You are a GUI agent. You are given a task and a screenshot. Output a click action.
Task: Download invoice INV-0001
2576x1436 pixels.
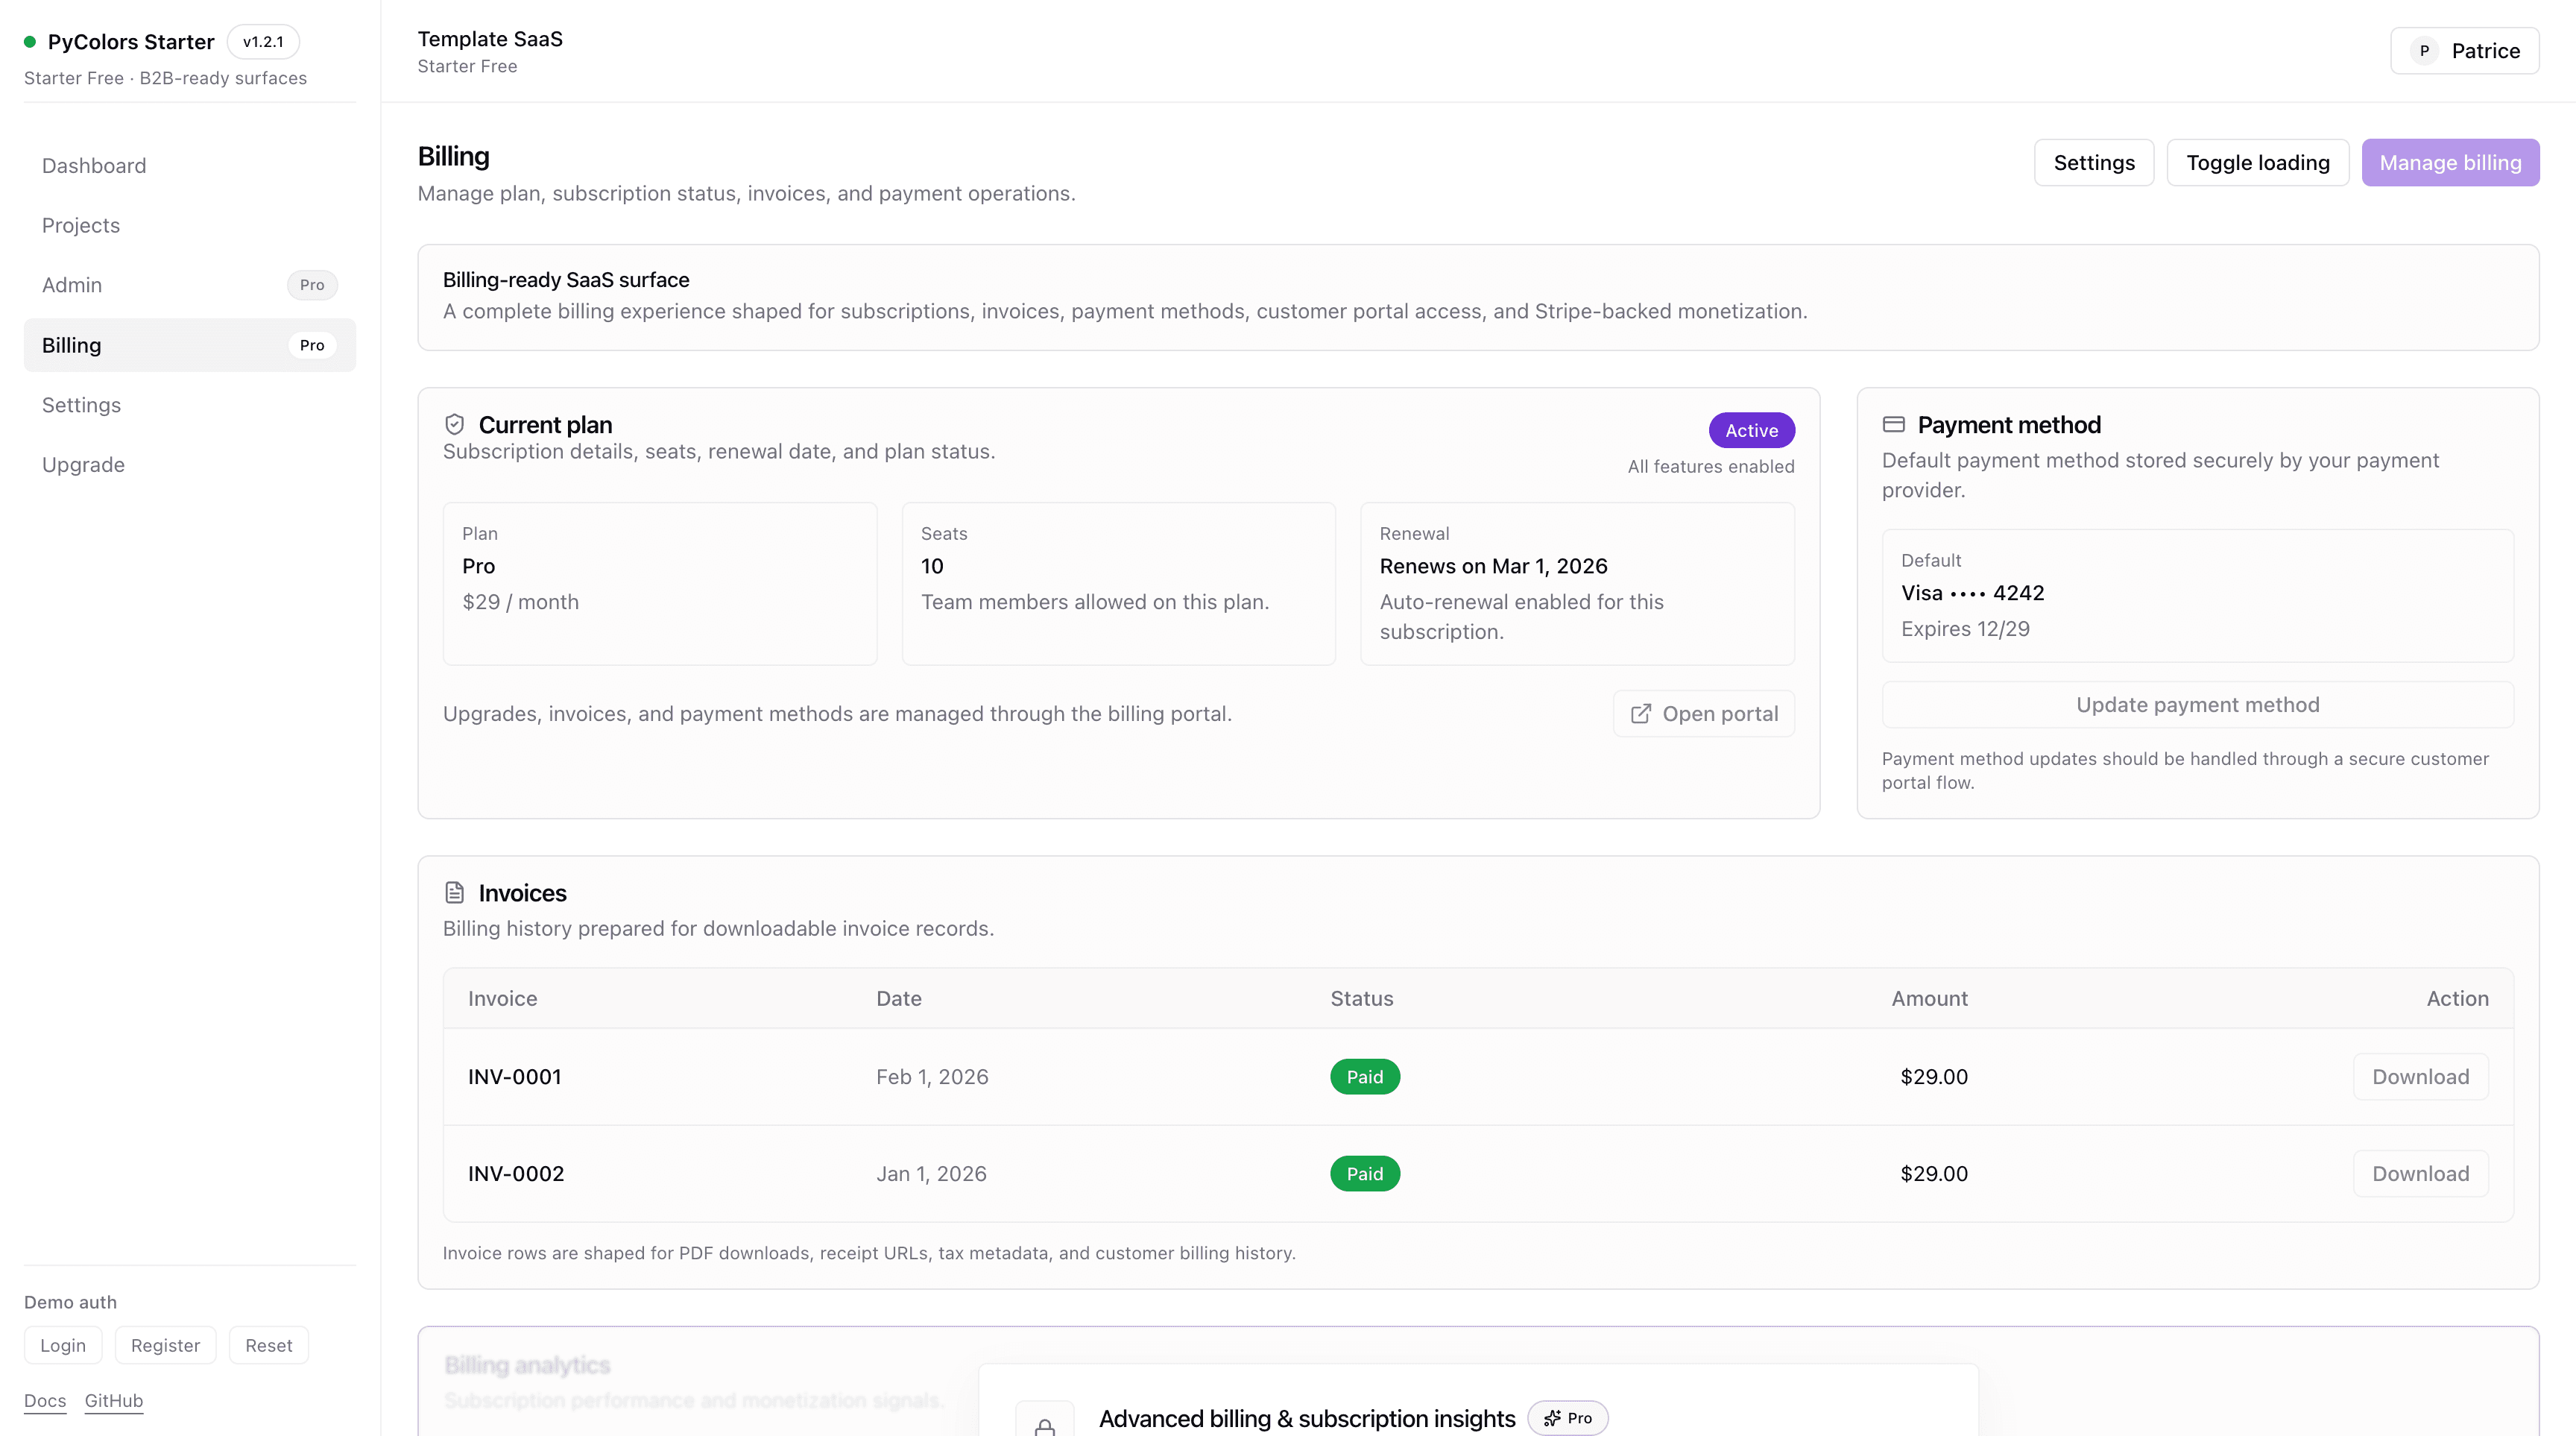pos(2420,1077)
